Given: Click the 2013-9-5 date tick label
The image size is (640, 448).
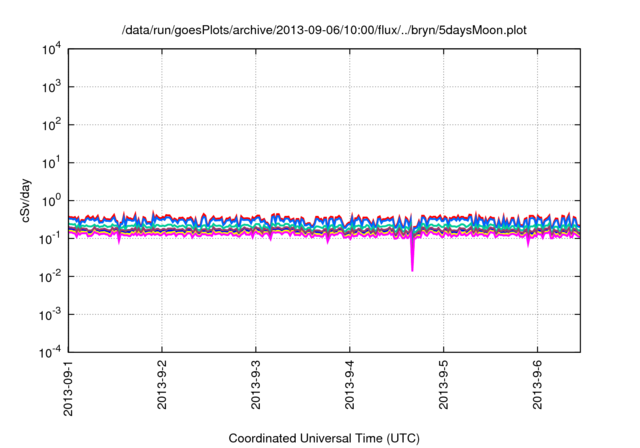Looking at the screenshot, I should click(444, 385).
